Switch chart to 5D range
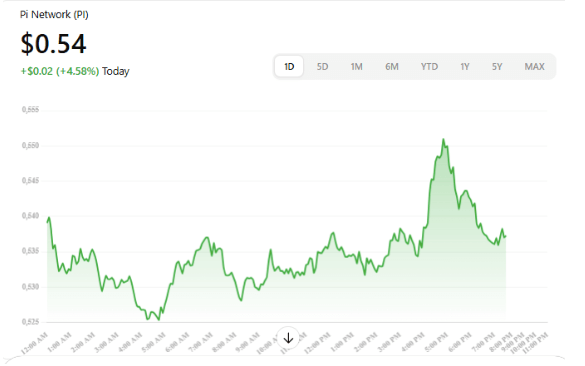The image size is (585, 366). click(322, 67)
